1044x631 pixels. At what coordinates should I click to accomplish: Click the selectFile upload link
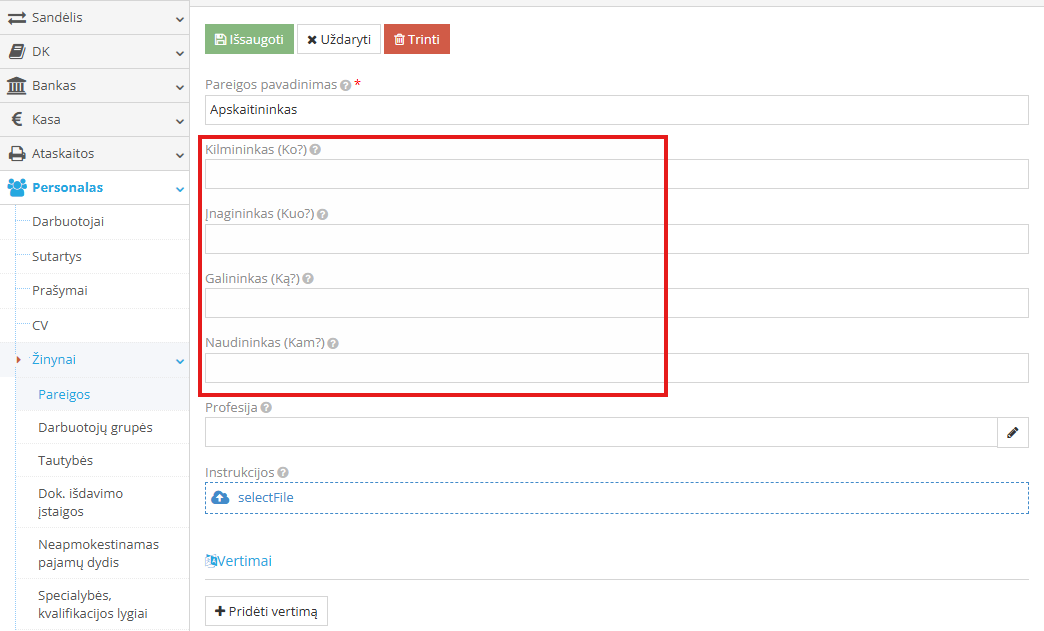pos(266,497)
